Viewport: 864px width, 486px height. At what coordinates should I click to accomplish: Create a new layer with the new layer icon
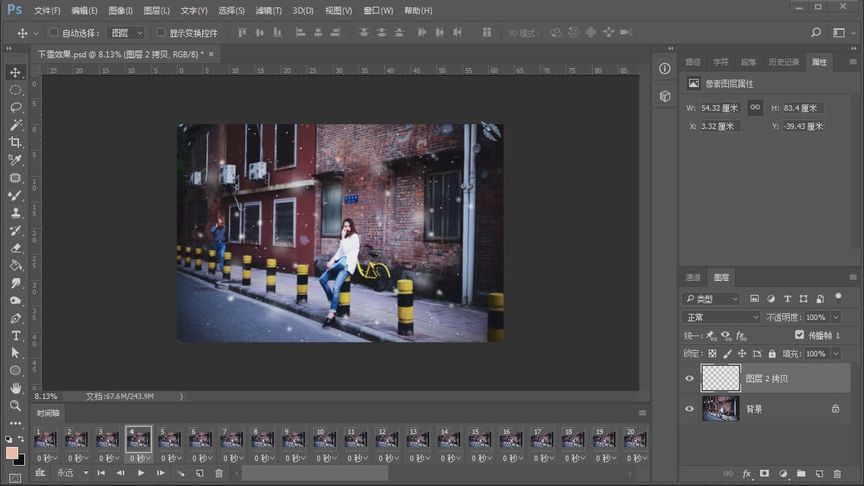(819, 473)
